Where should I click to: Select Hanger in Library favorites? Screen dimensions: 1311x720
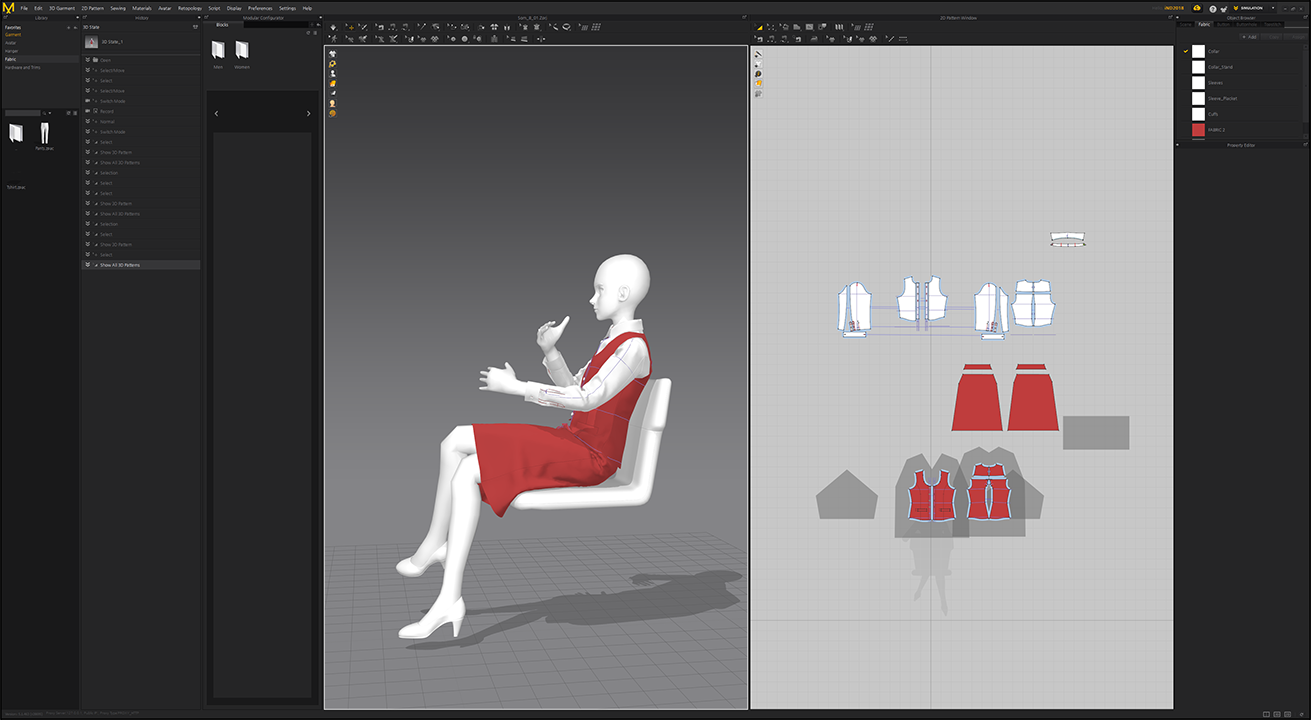[11, 51]
